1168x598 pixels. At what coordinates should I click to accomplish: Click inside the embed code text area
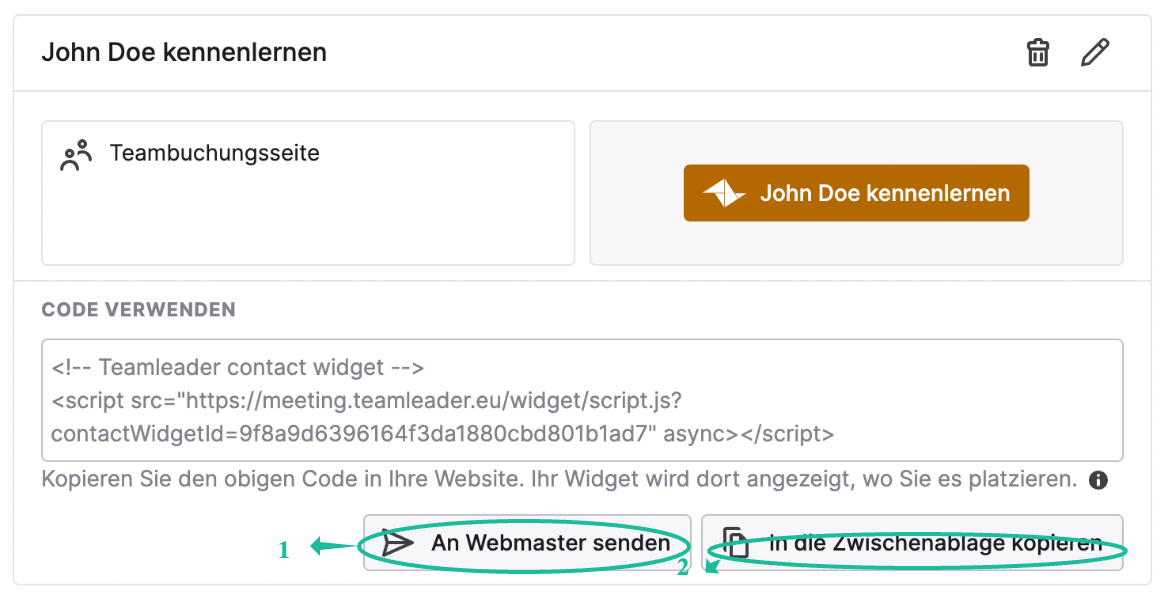pos(582,401)
